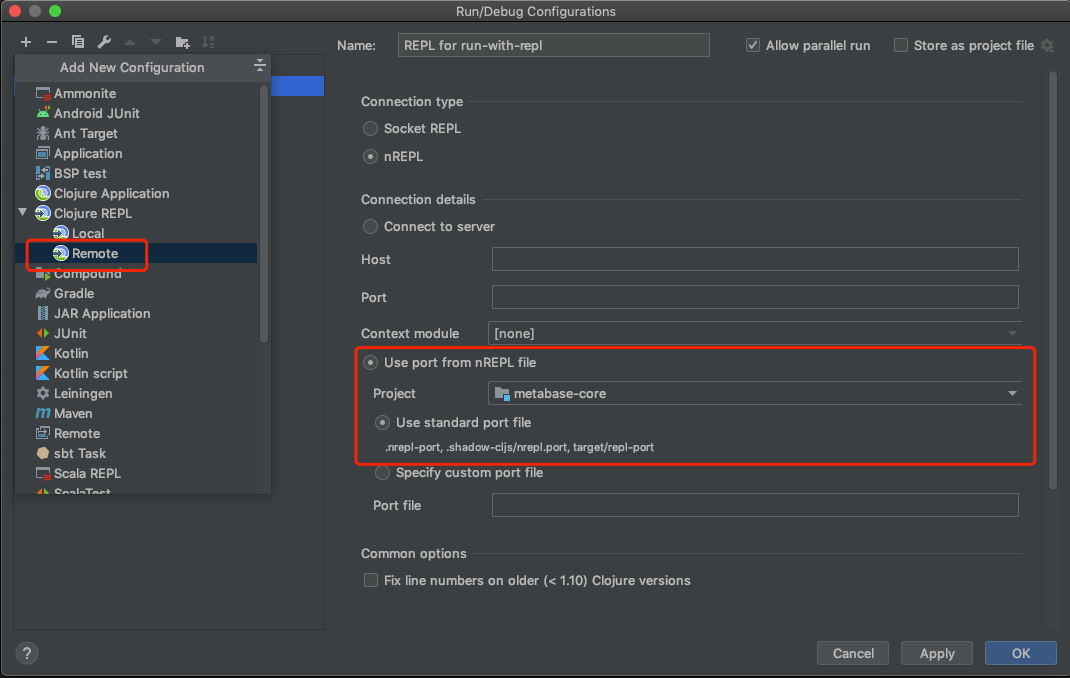Click the Move Up arrow icon

(x=130, y=42)
